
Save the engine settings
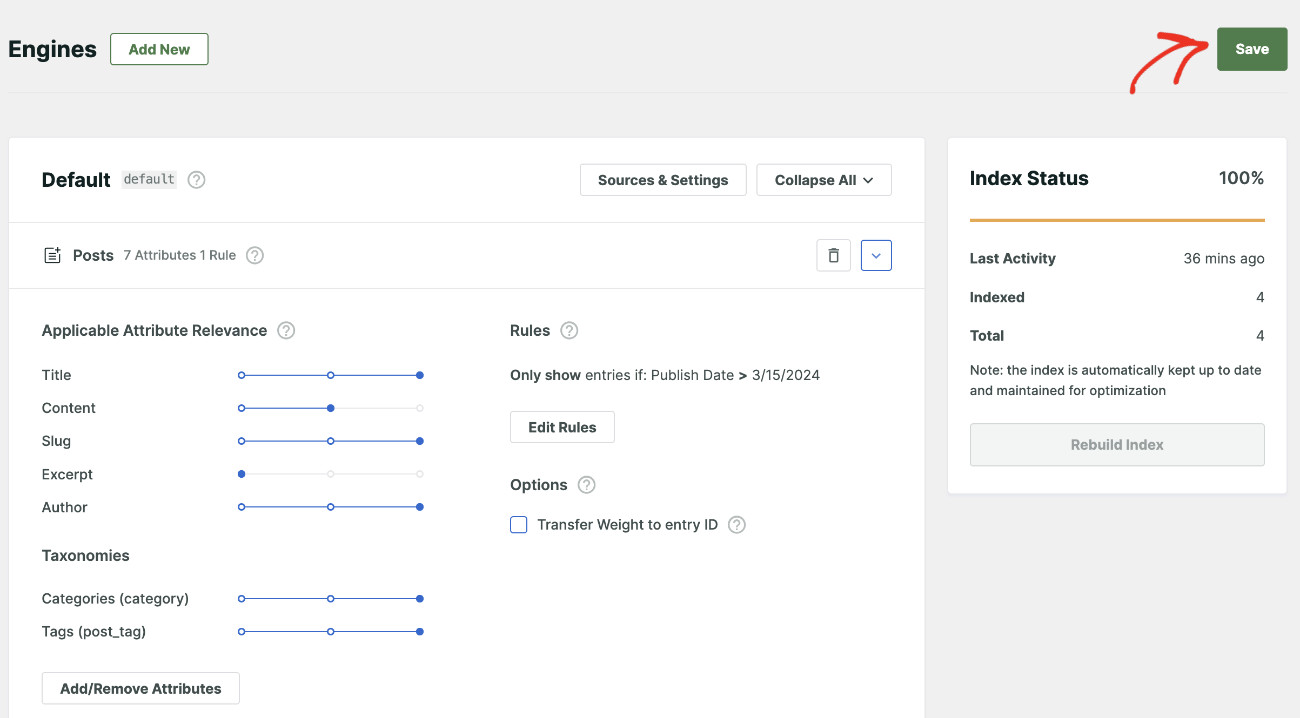[1252, 49]
